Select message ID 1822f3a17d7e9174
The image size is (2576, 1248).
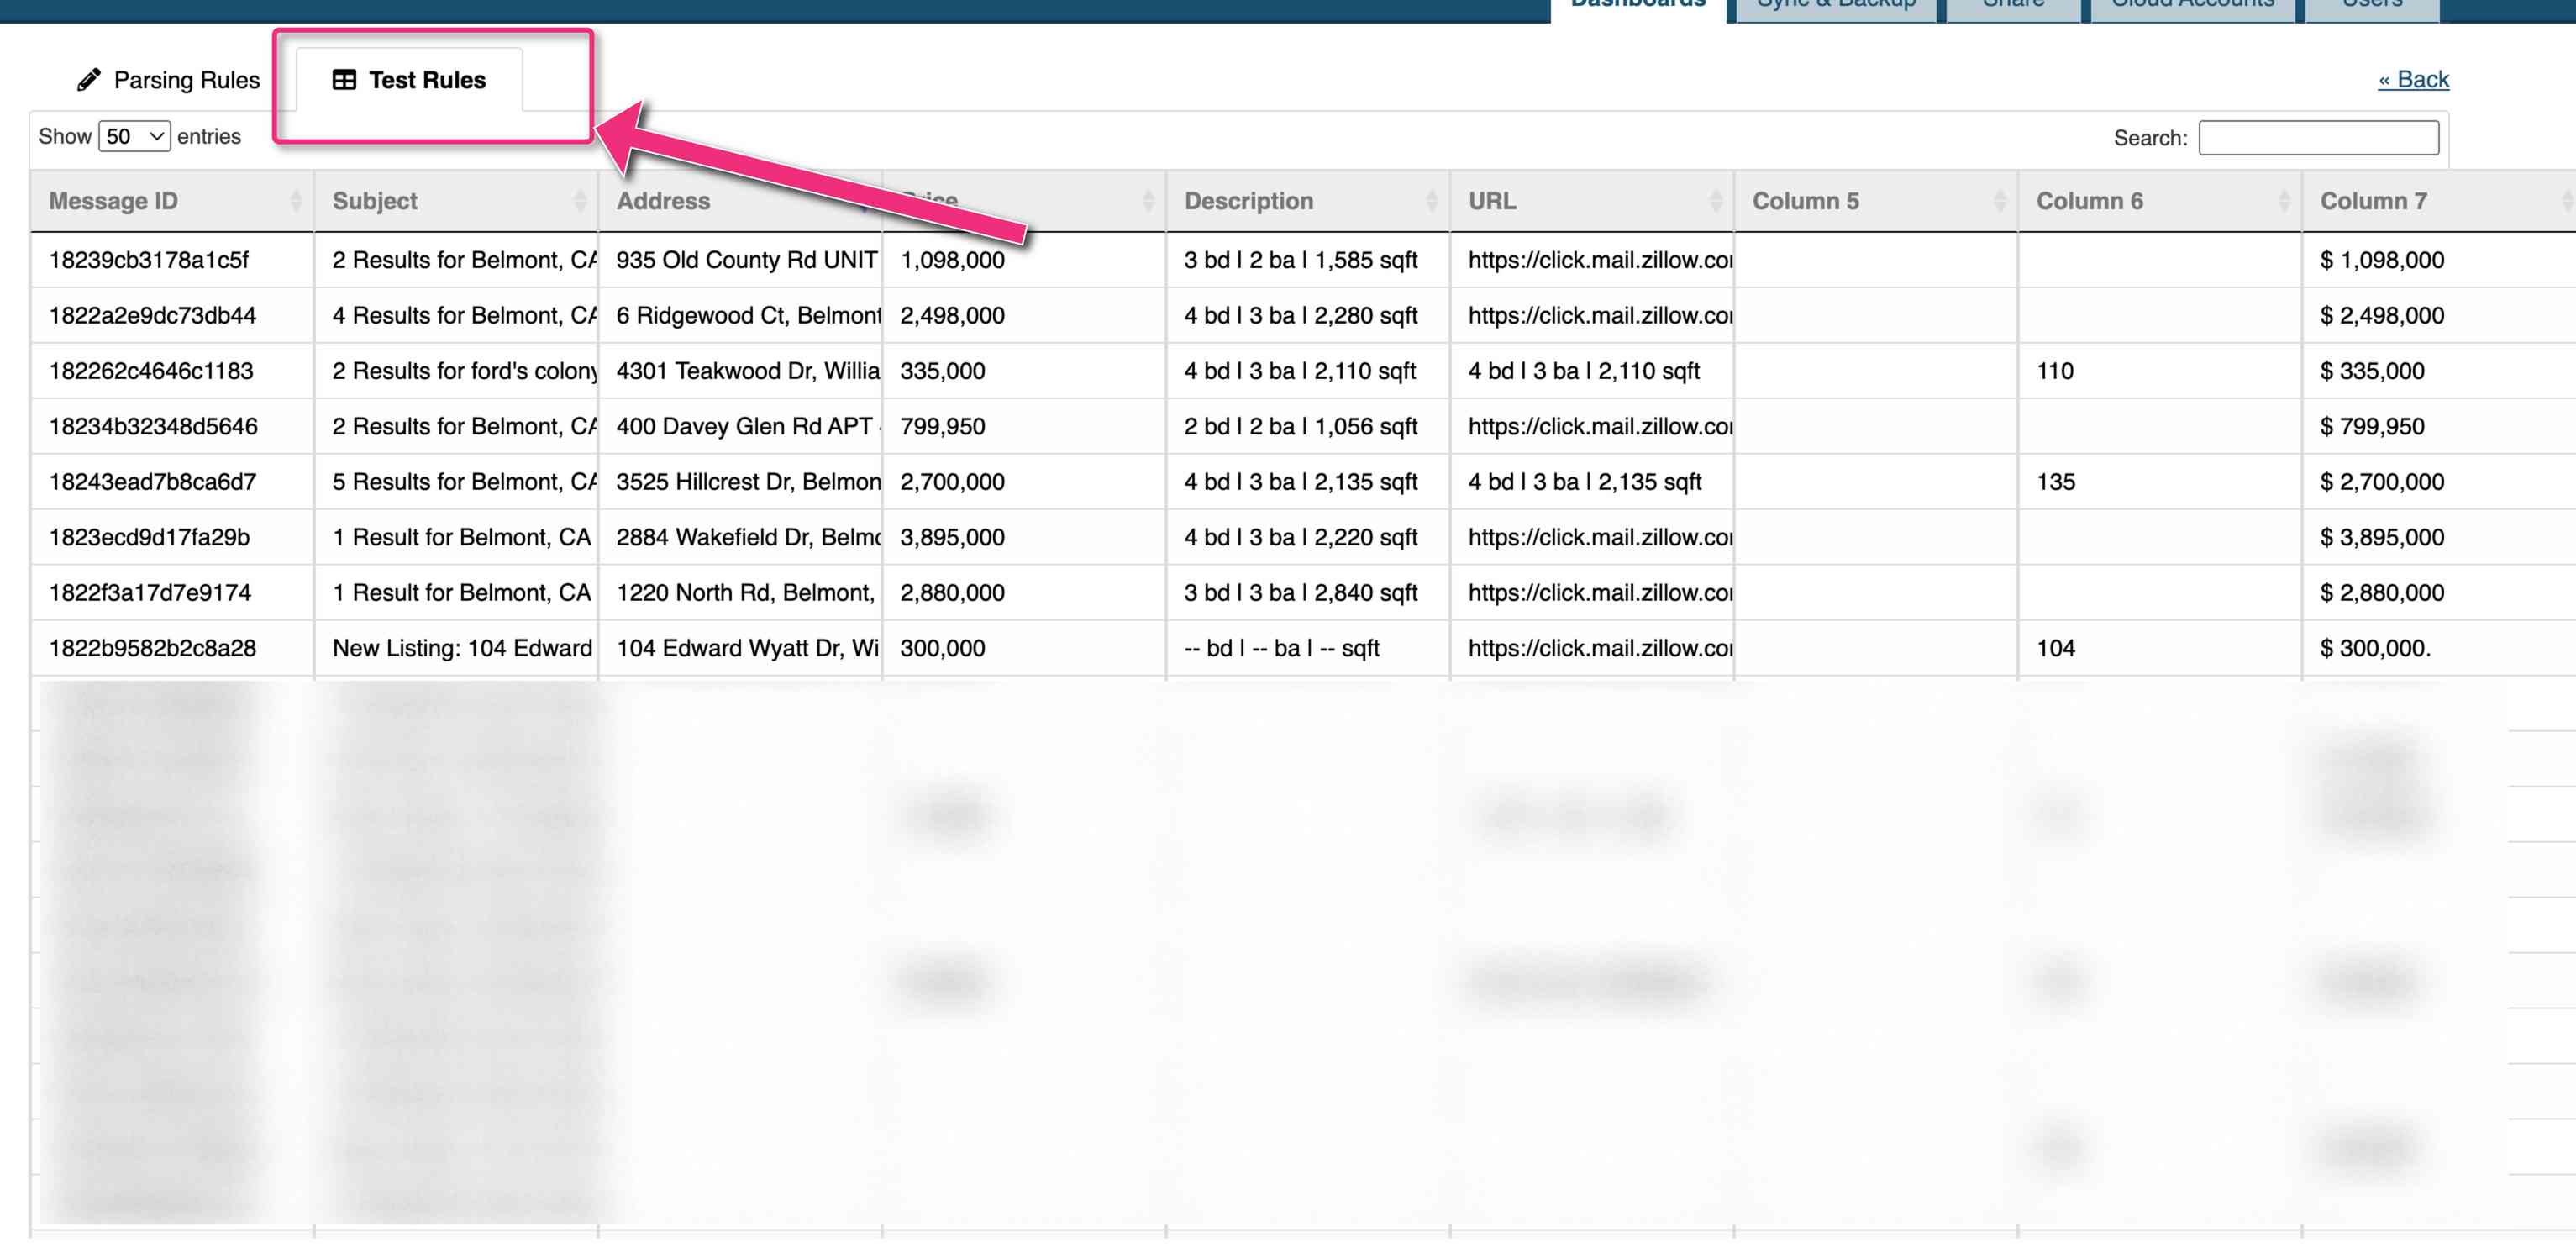click(150, 593)
